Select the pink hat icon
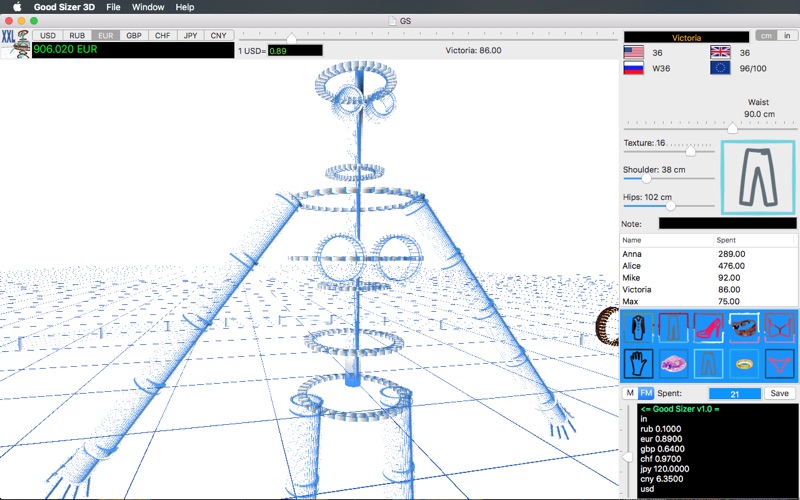The width and height of the screenshot is (800, 500). [672, 363]
